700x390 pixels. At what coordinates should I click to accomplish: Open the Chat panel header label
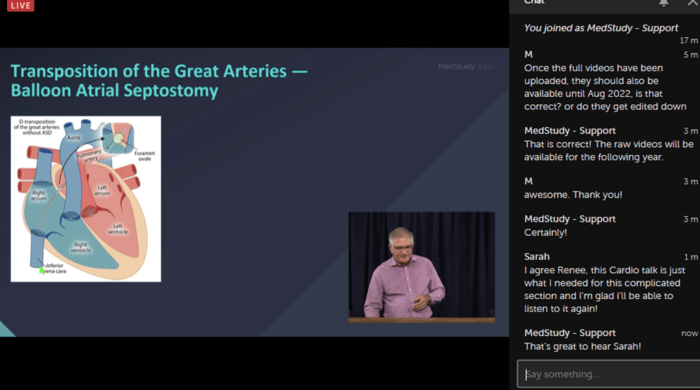534,2
